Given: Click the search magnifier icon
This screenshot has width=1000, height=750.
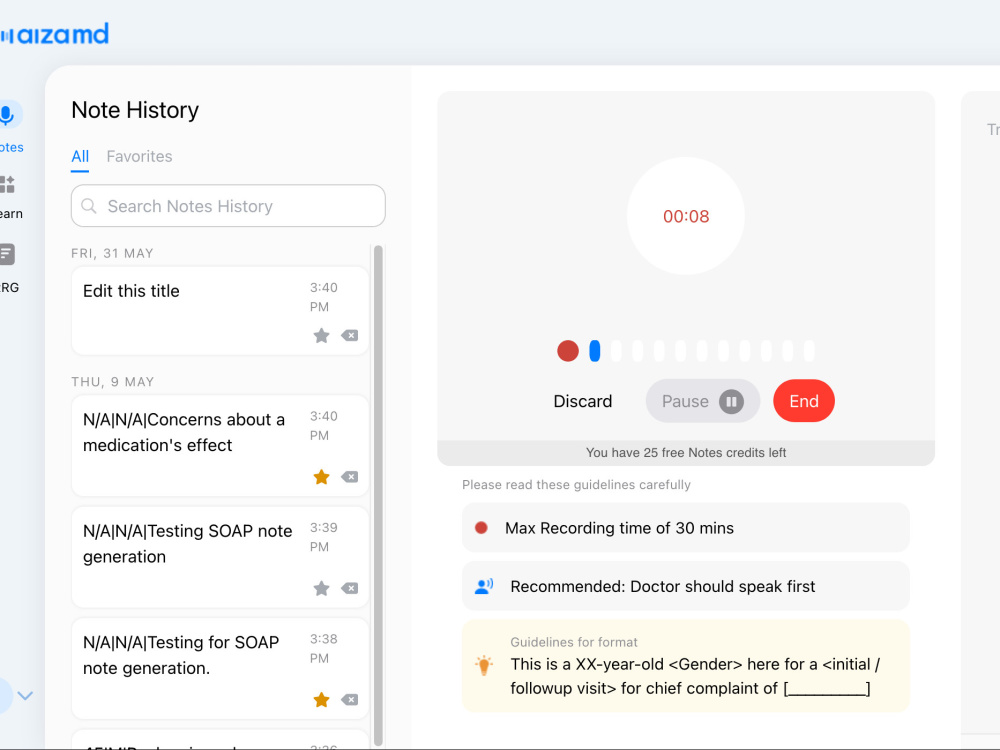Looking at the screenshot, I should [x=89, y=206].
